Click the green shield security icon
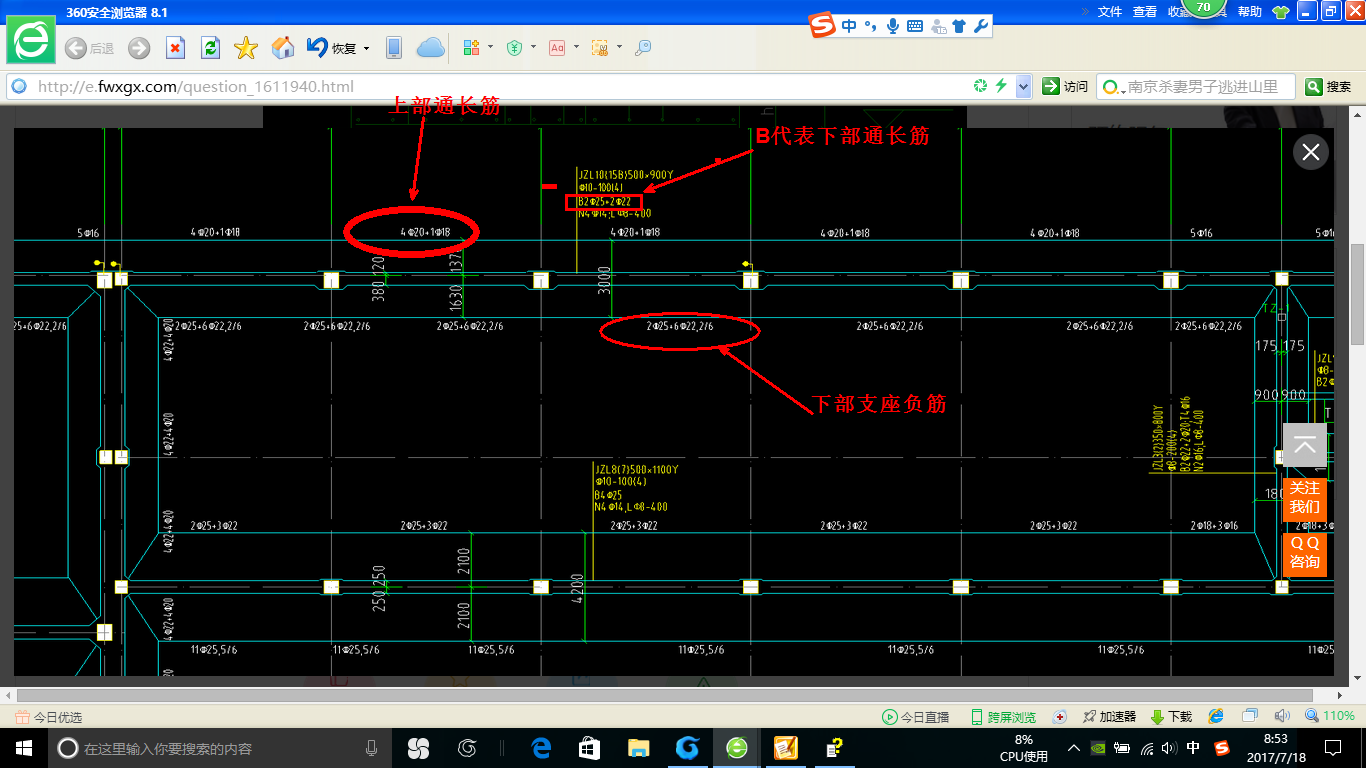Screen dimensions: 1366x768 click(514, 48)
